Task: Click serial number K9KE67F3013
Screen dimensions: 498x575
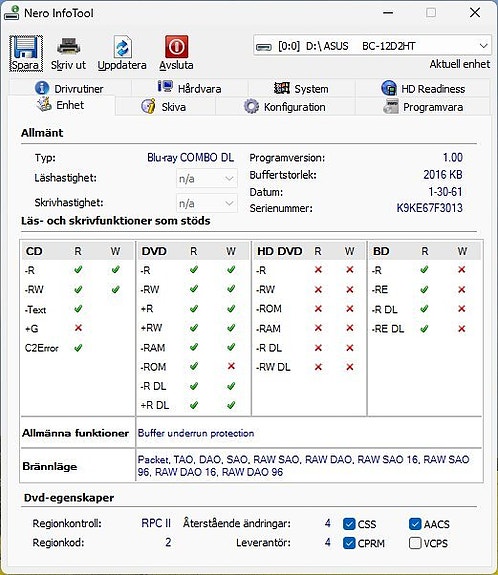Action: coord(429,208)
